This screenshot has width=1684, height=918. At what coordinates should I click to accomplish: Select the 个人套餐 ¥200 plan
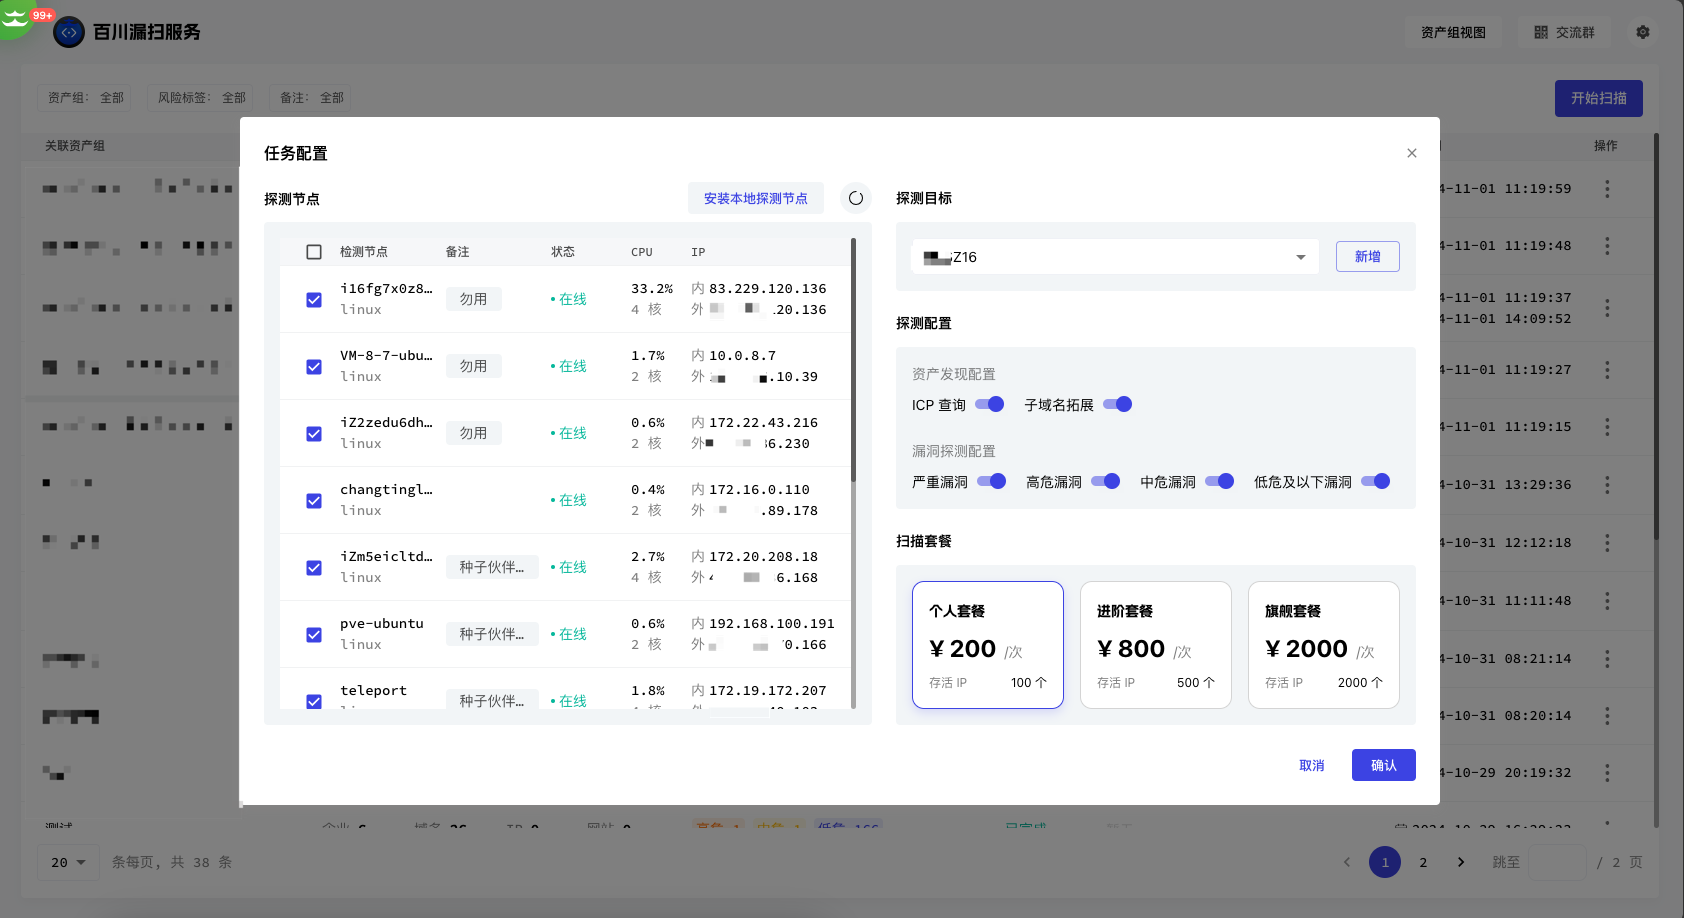988,645
